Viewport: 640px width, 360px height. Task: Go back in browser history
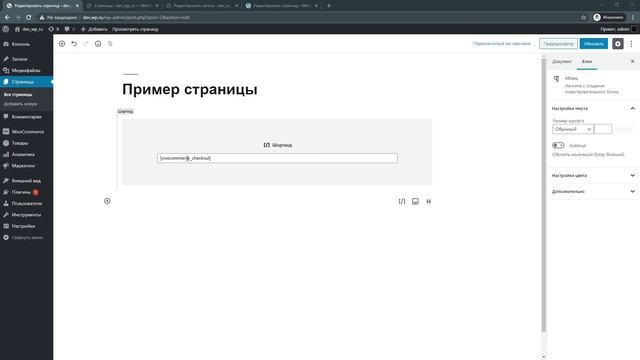[7, 18]
